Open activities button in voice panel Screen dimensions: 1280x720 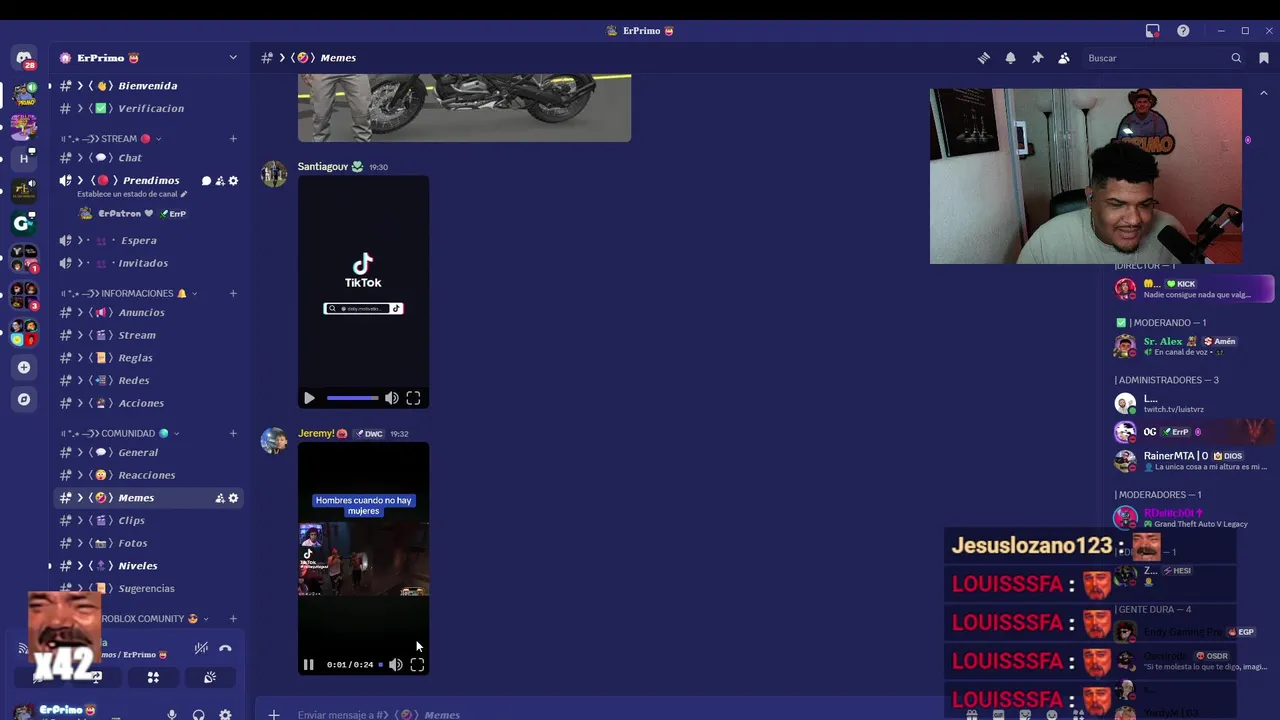153,677
